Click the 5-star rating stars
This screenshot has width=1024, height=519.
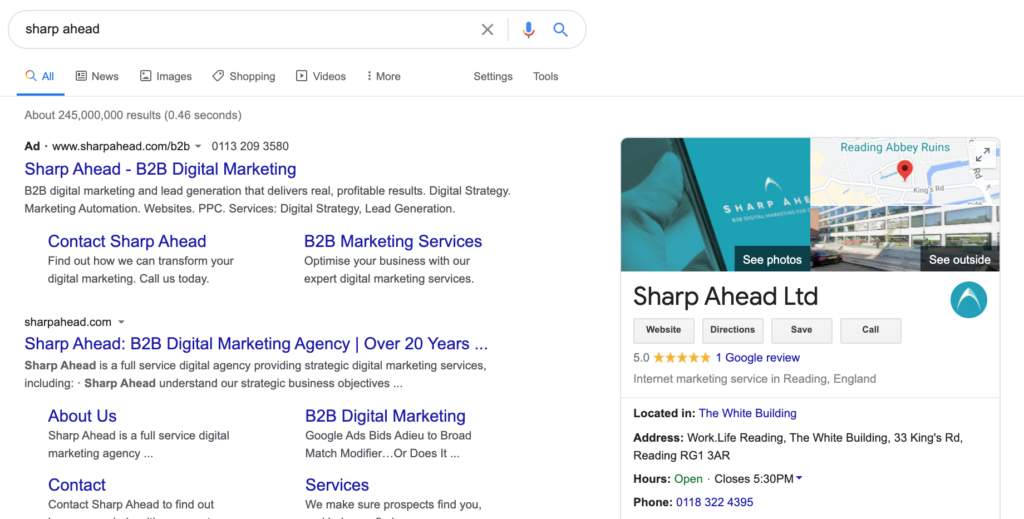(x=682, y=358)
